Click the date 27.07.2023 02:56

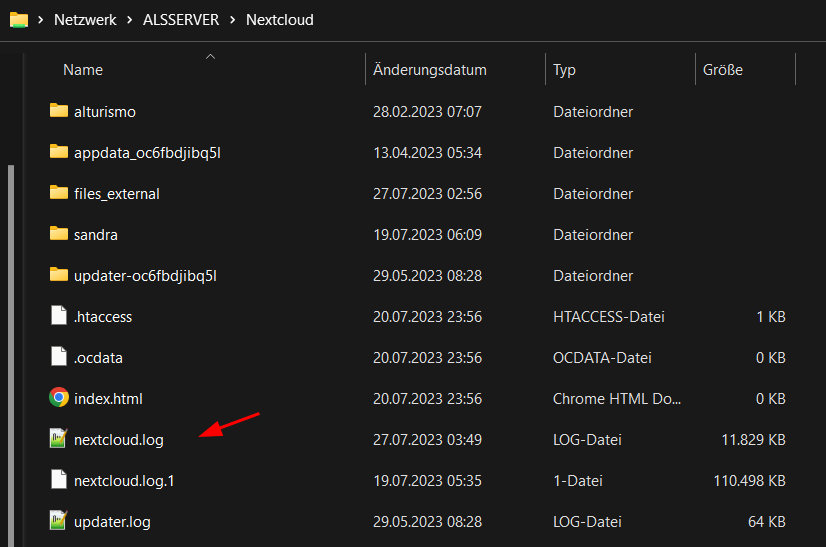point(427,194)
